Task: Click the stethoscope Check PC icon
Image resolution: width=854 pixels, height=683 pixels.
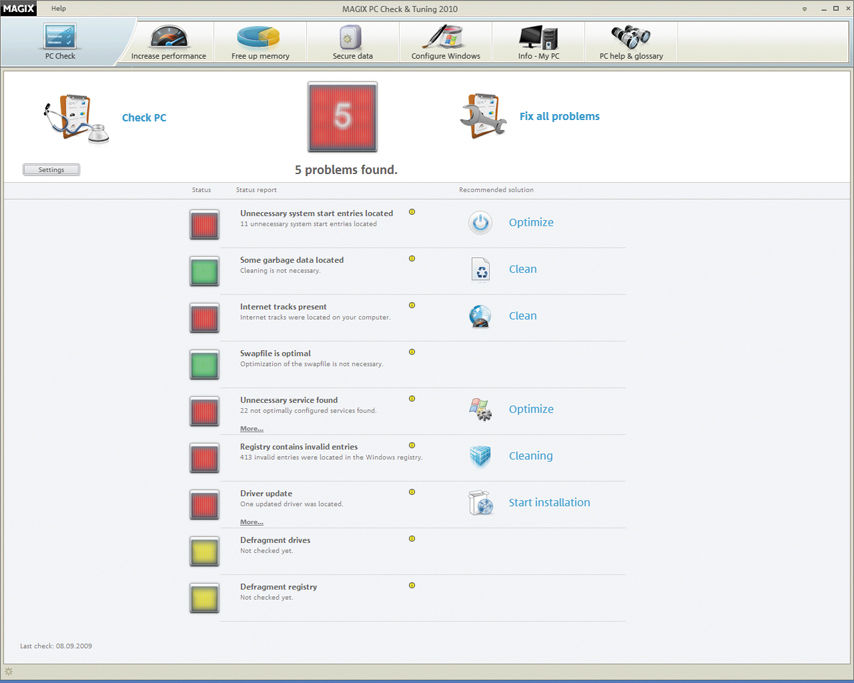Action: [x=76, y=118]
